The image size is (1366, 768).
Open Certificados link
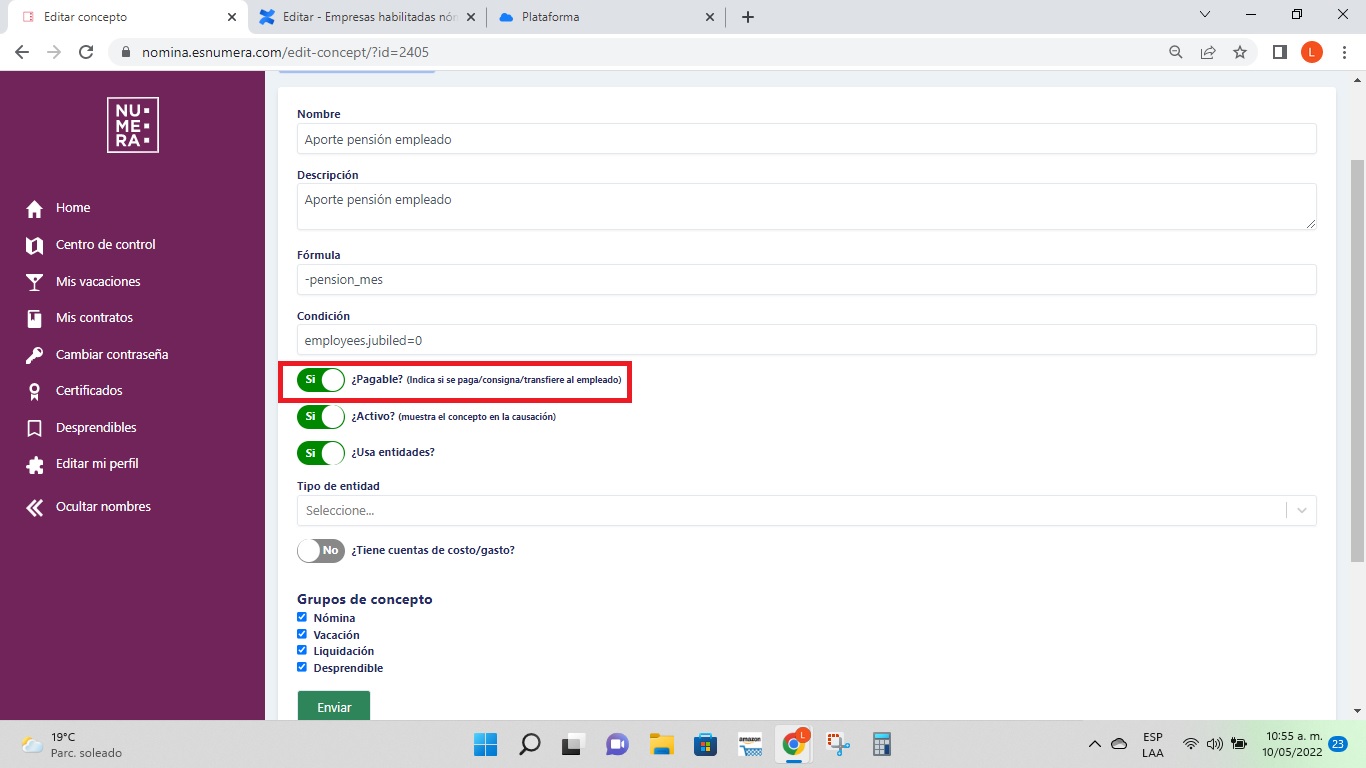coord(89,391)
